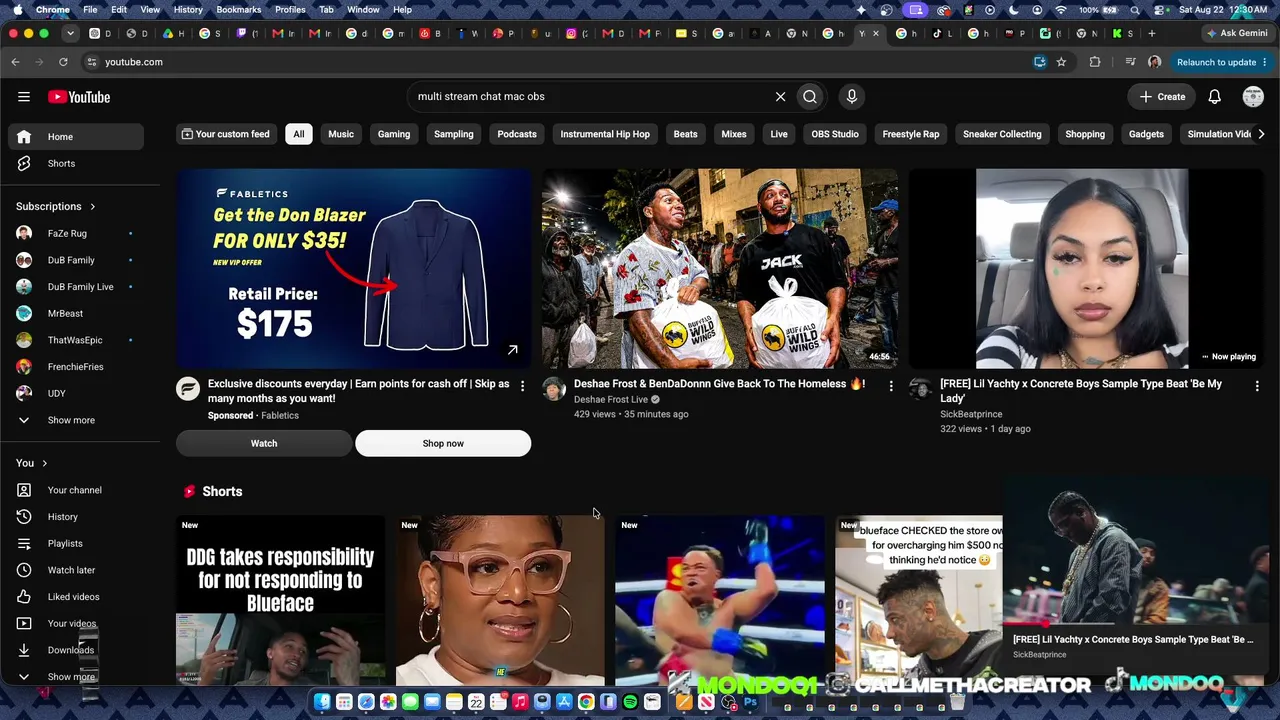The image size is (1280, 720).
Task: Open options for the Deshae Frost video
Action: pos(891,386)
